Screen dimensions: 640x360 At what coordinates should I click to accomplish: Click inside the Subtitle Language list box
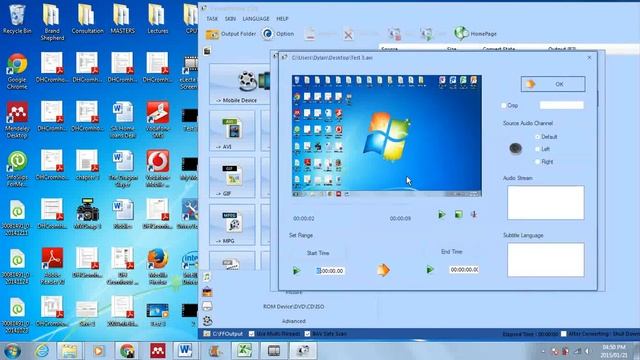[546, 260]
